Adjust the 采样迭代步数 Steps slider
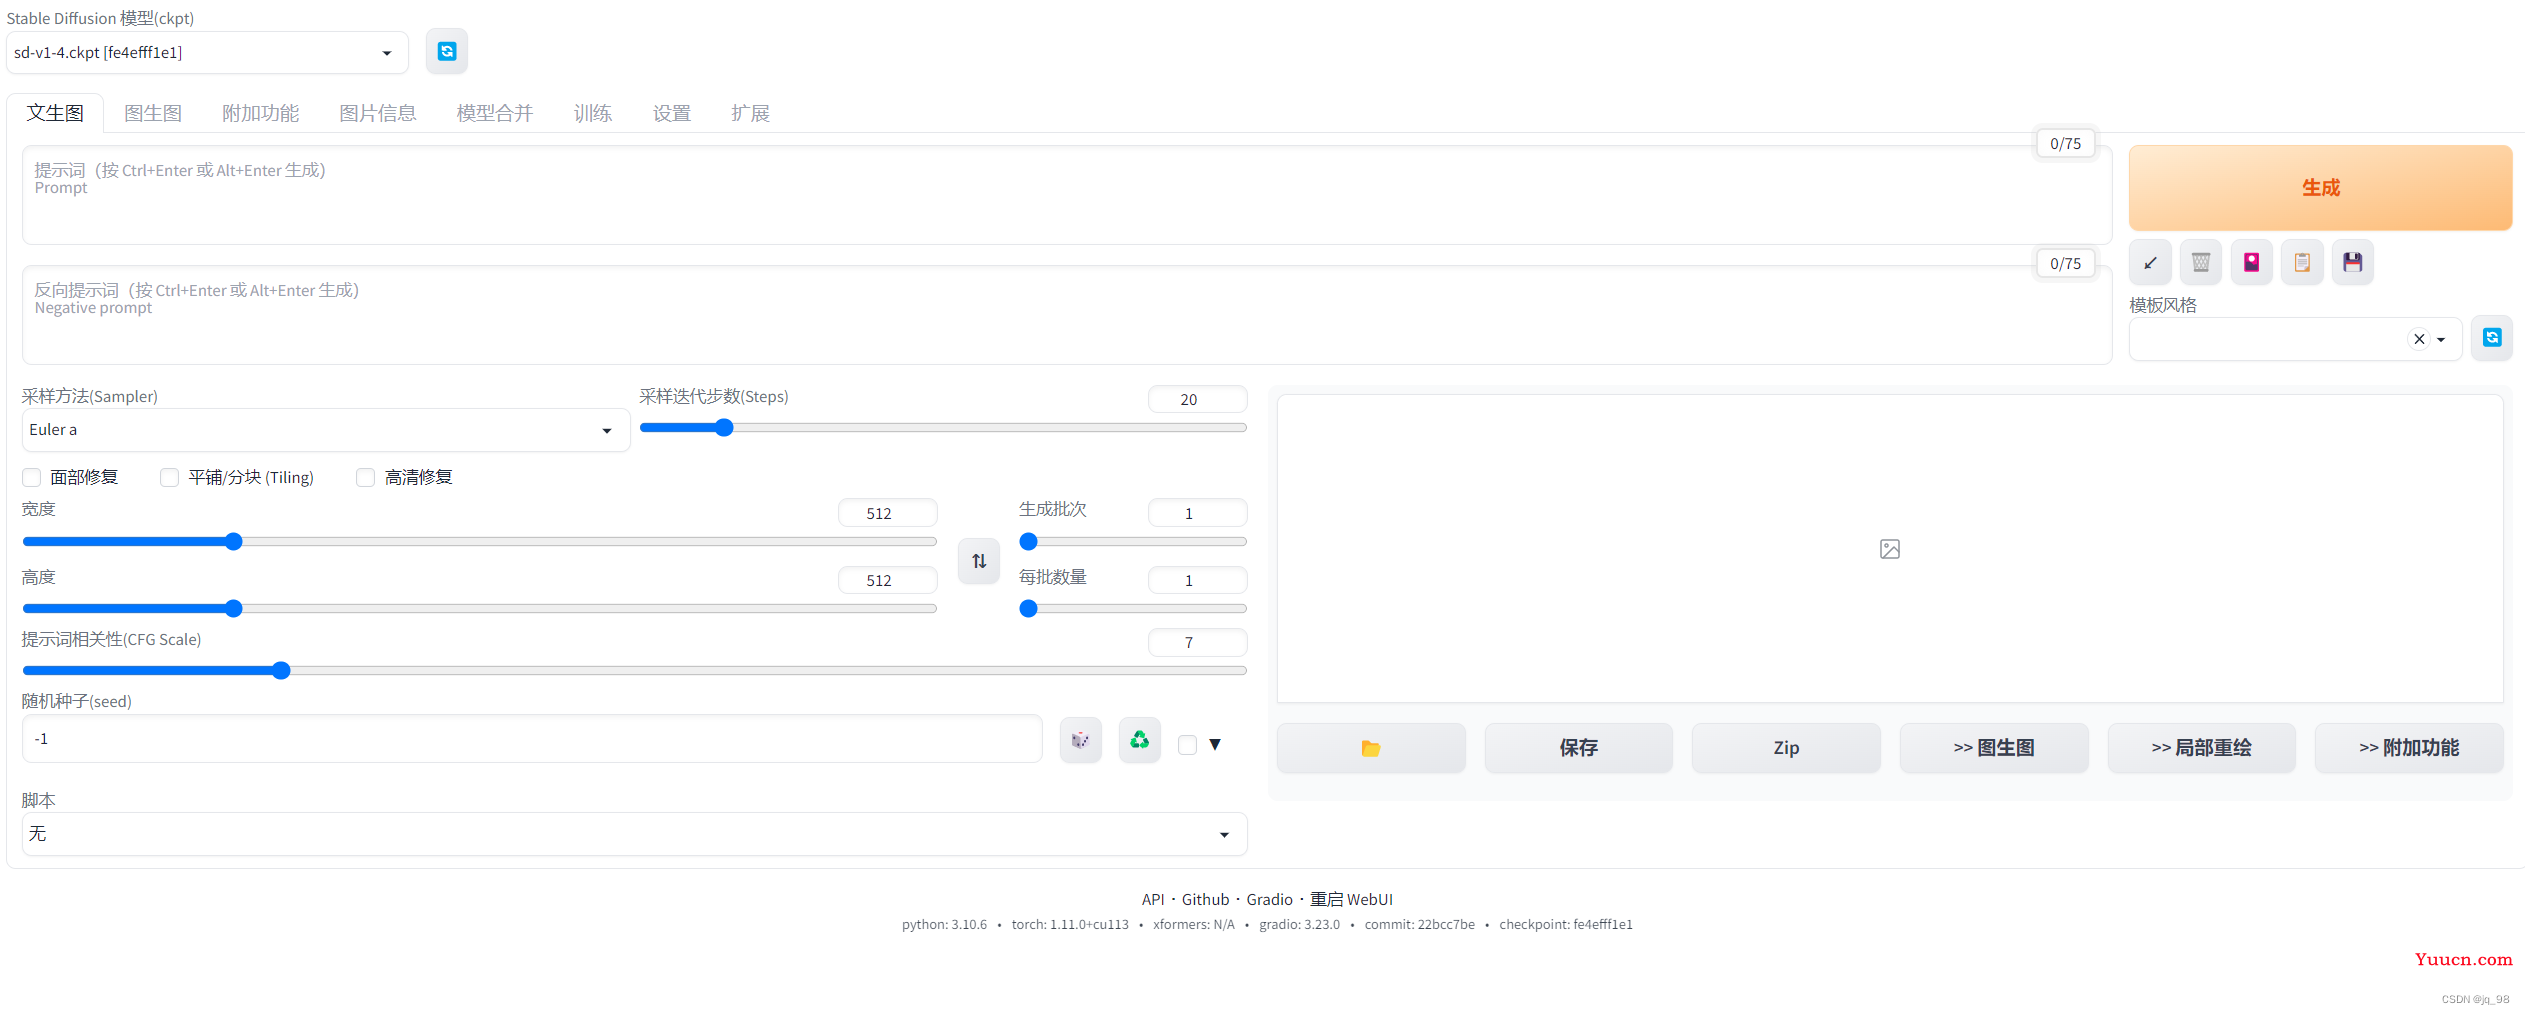The height and width of the screenshot is (1014, 2525). click(x=943, y=428)
